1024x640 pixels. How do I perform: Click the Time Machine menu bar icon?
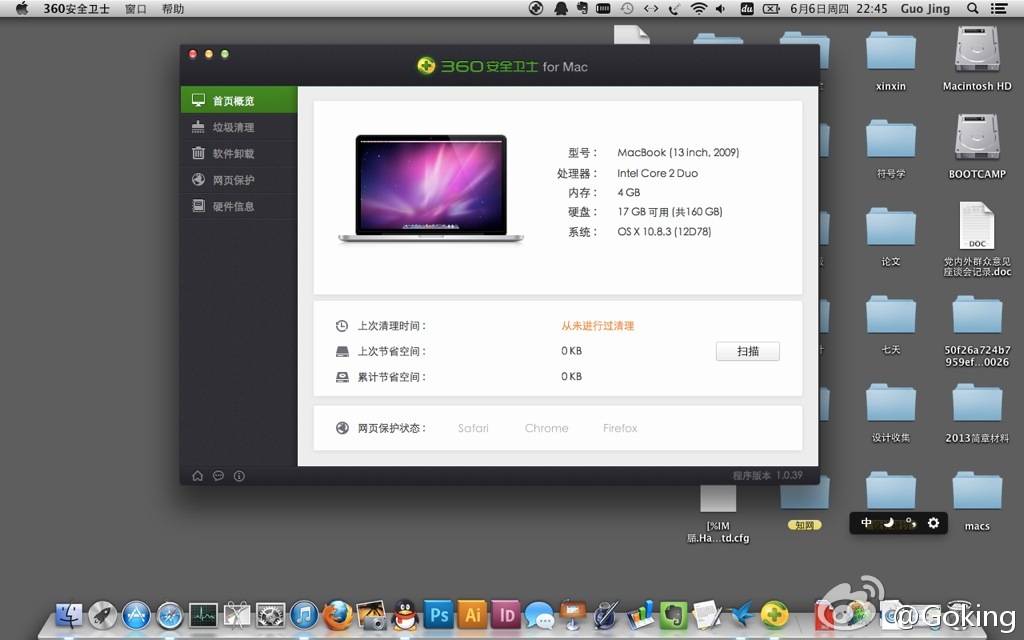pyautogui.click(x=627, y=8)
